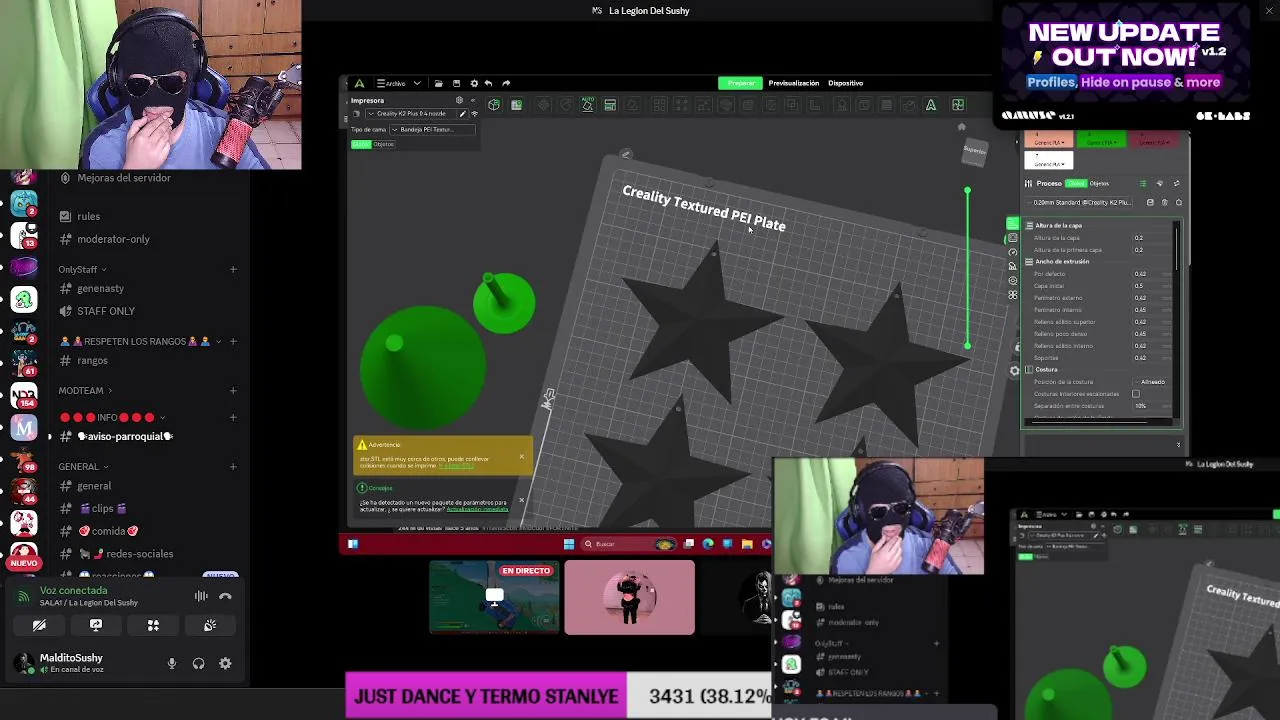This screenshot has height=720, width=1280.
Task: Collapse the Impresora panel chevron
Action: pyautogui.click(x=473, y=100)
